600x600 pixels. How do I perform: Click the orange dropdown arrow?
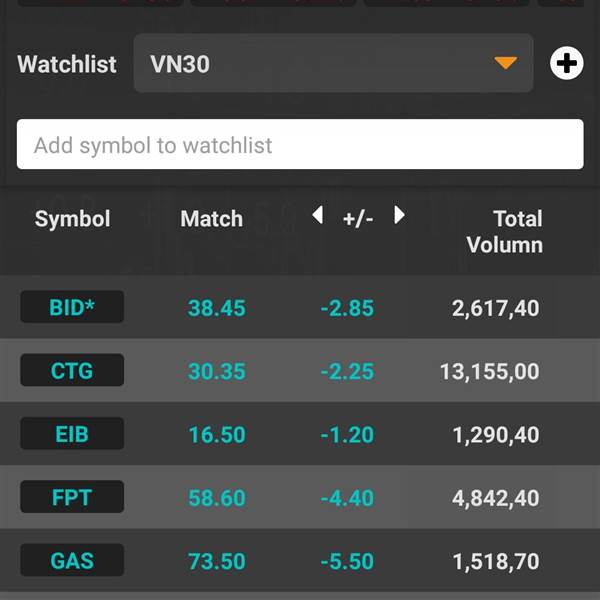coord(505,63)
